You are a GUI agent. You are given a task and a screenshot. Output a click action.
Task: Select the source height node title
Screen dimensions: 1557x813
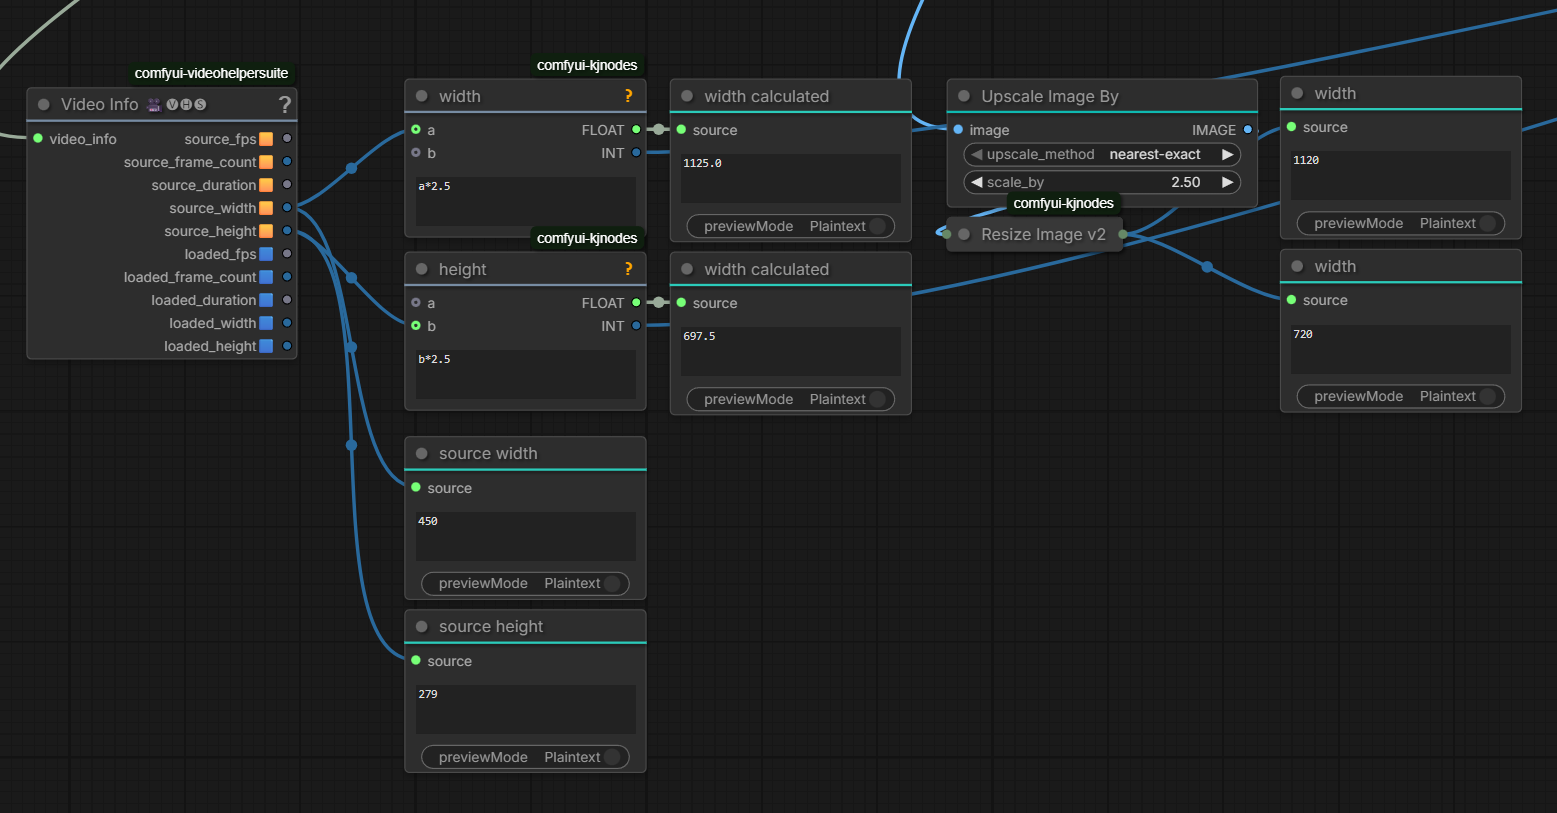(x=491, y=626)
